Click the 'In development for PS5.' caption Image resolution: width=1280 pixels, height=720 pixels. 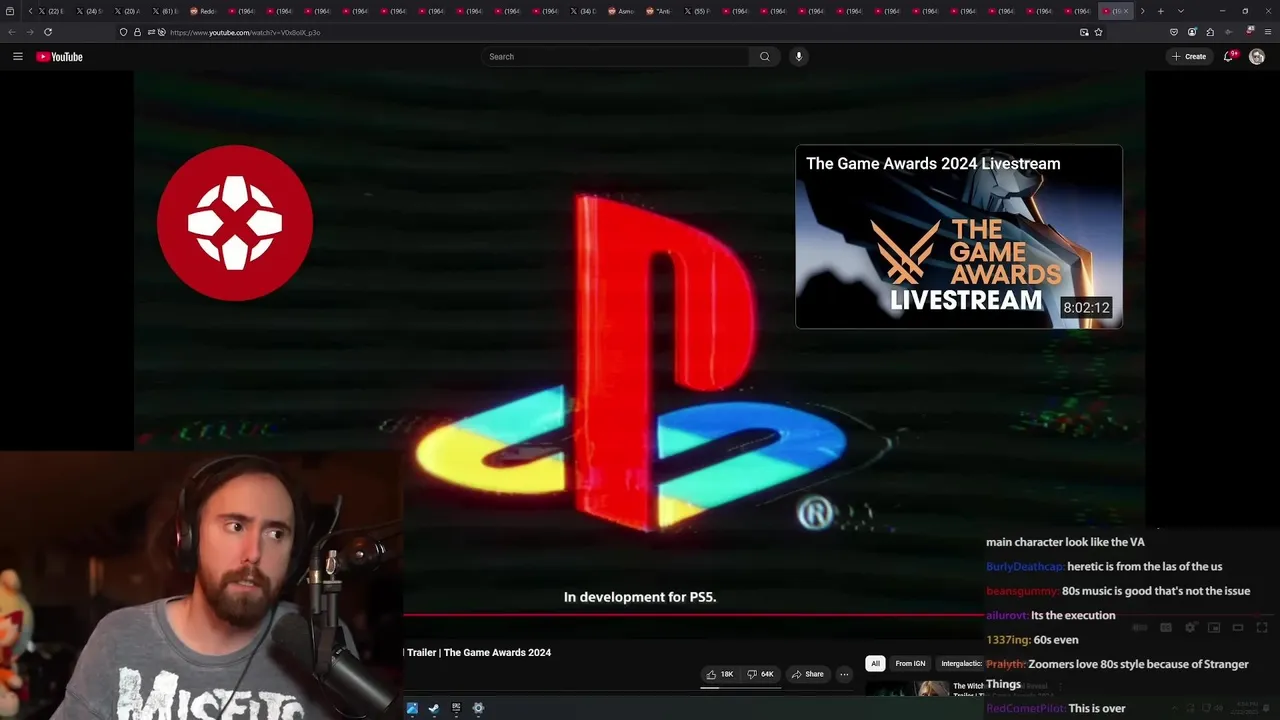coord(640,597)
